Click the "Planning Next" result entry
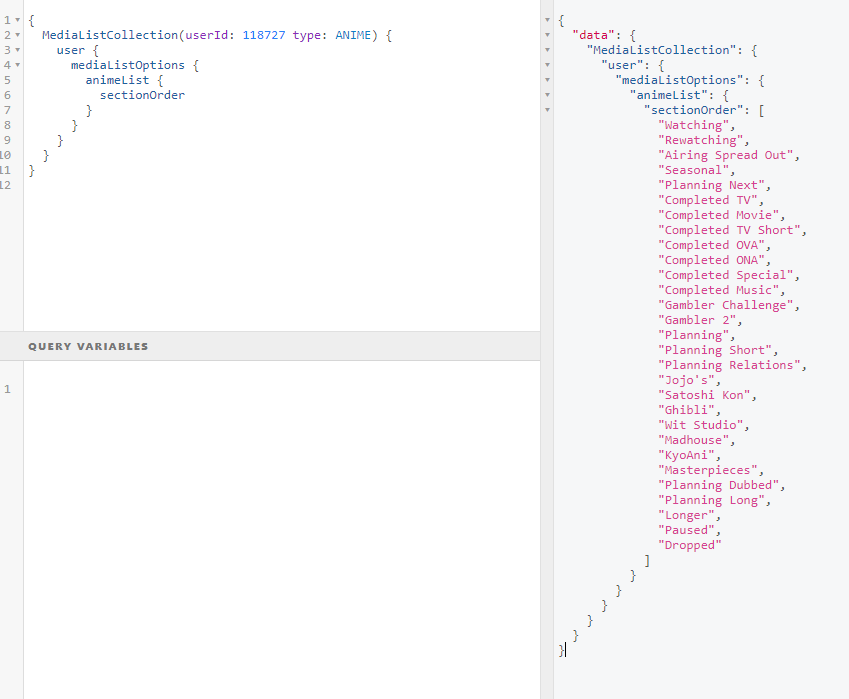 tap(711, 185)
